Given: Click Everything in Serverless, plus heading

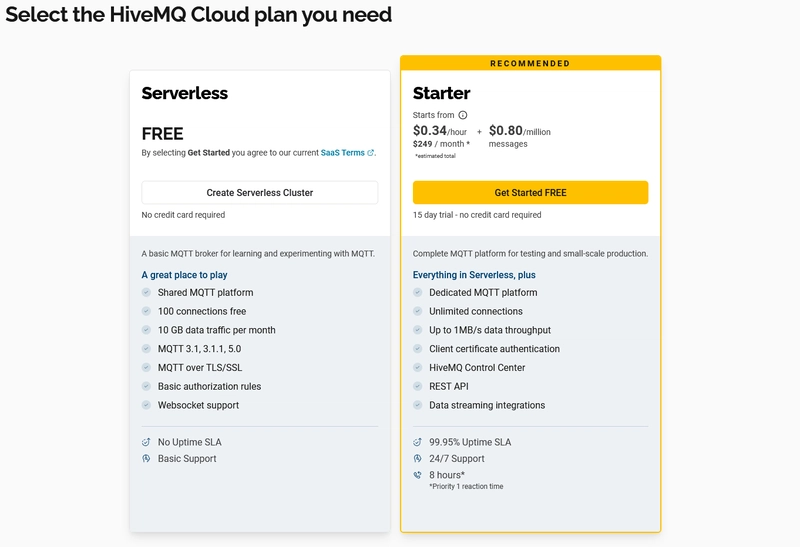Looking at the screenshot, I should point(474,275).
